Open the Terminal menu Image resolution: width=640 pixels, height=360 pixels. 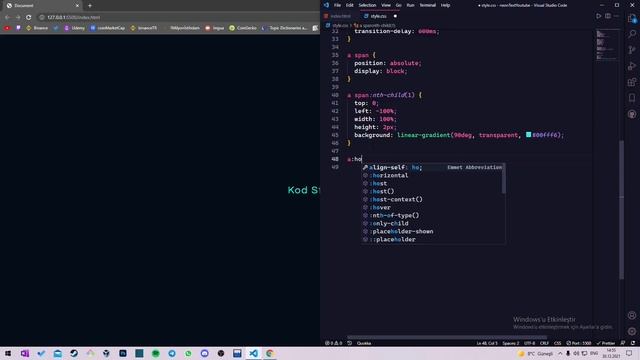427,5
